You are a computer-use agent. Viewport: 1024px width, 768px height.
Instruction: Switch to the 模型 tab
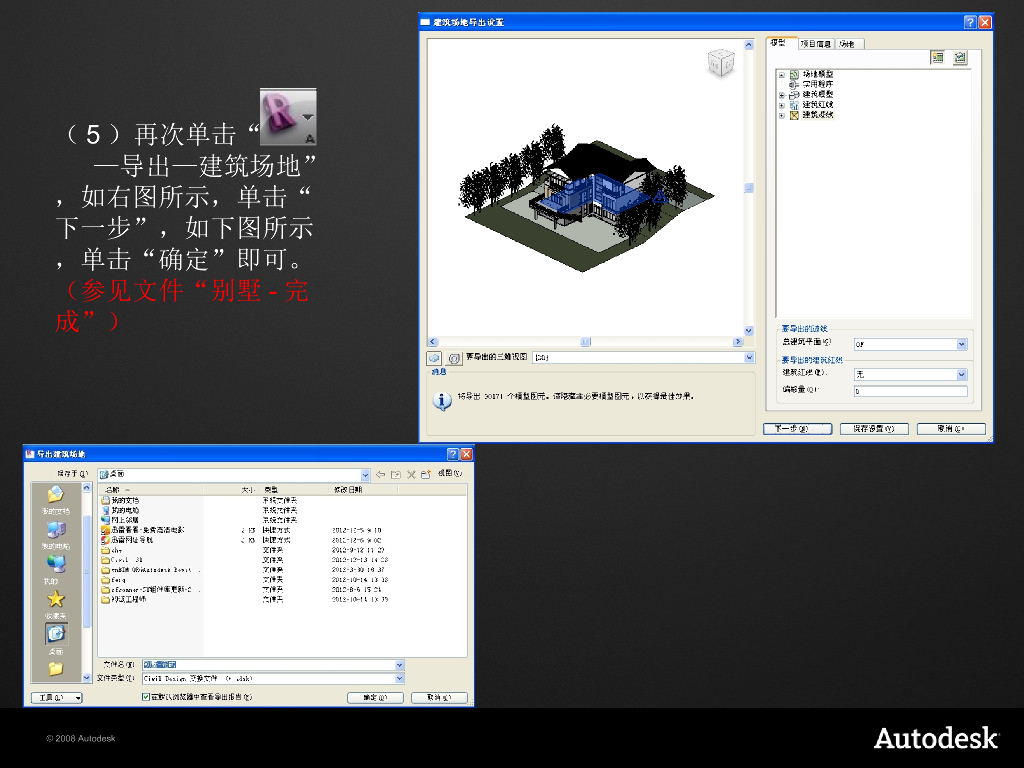click(781, 43)
